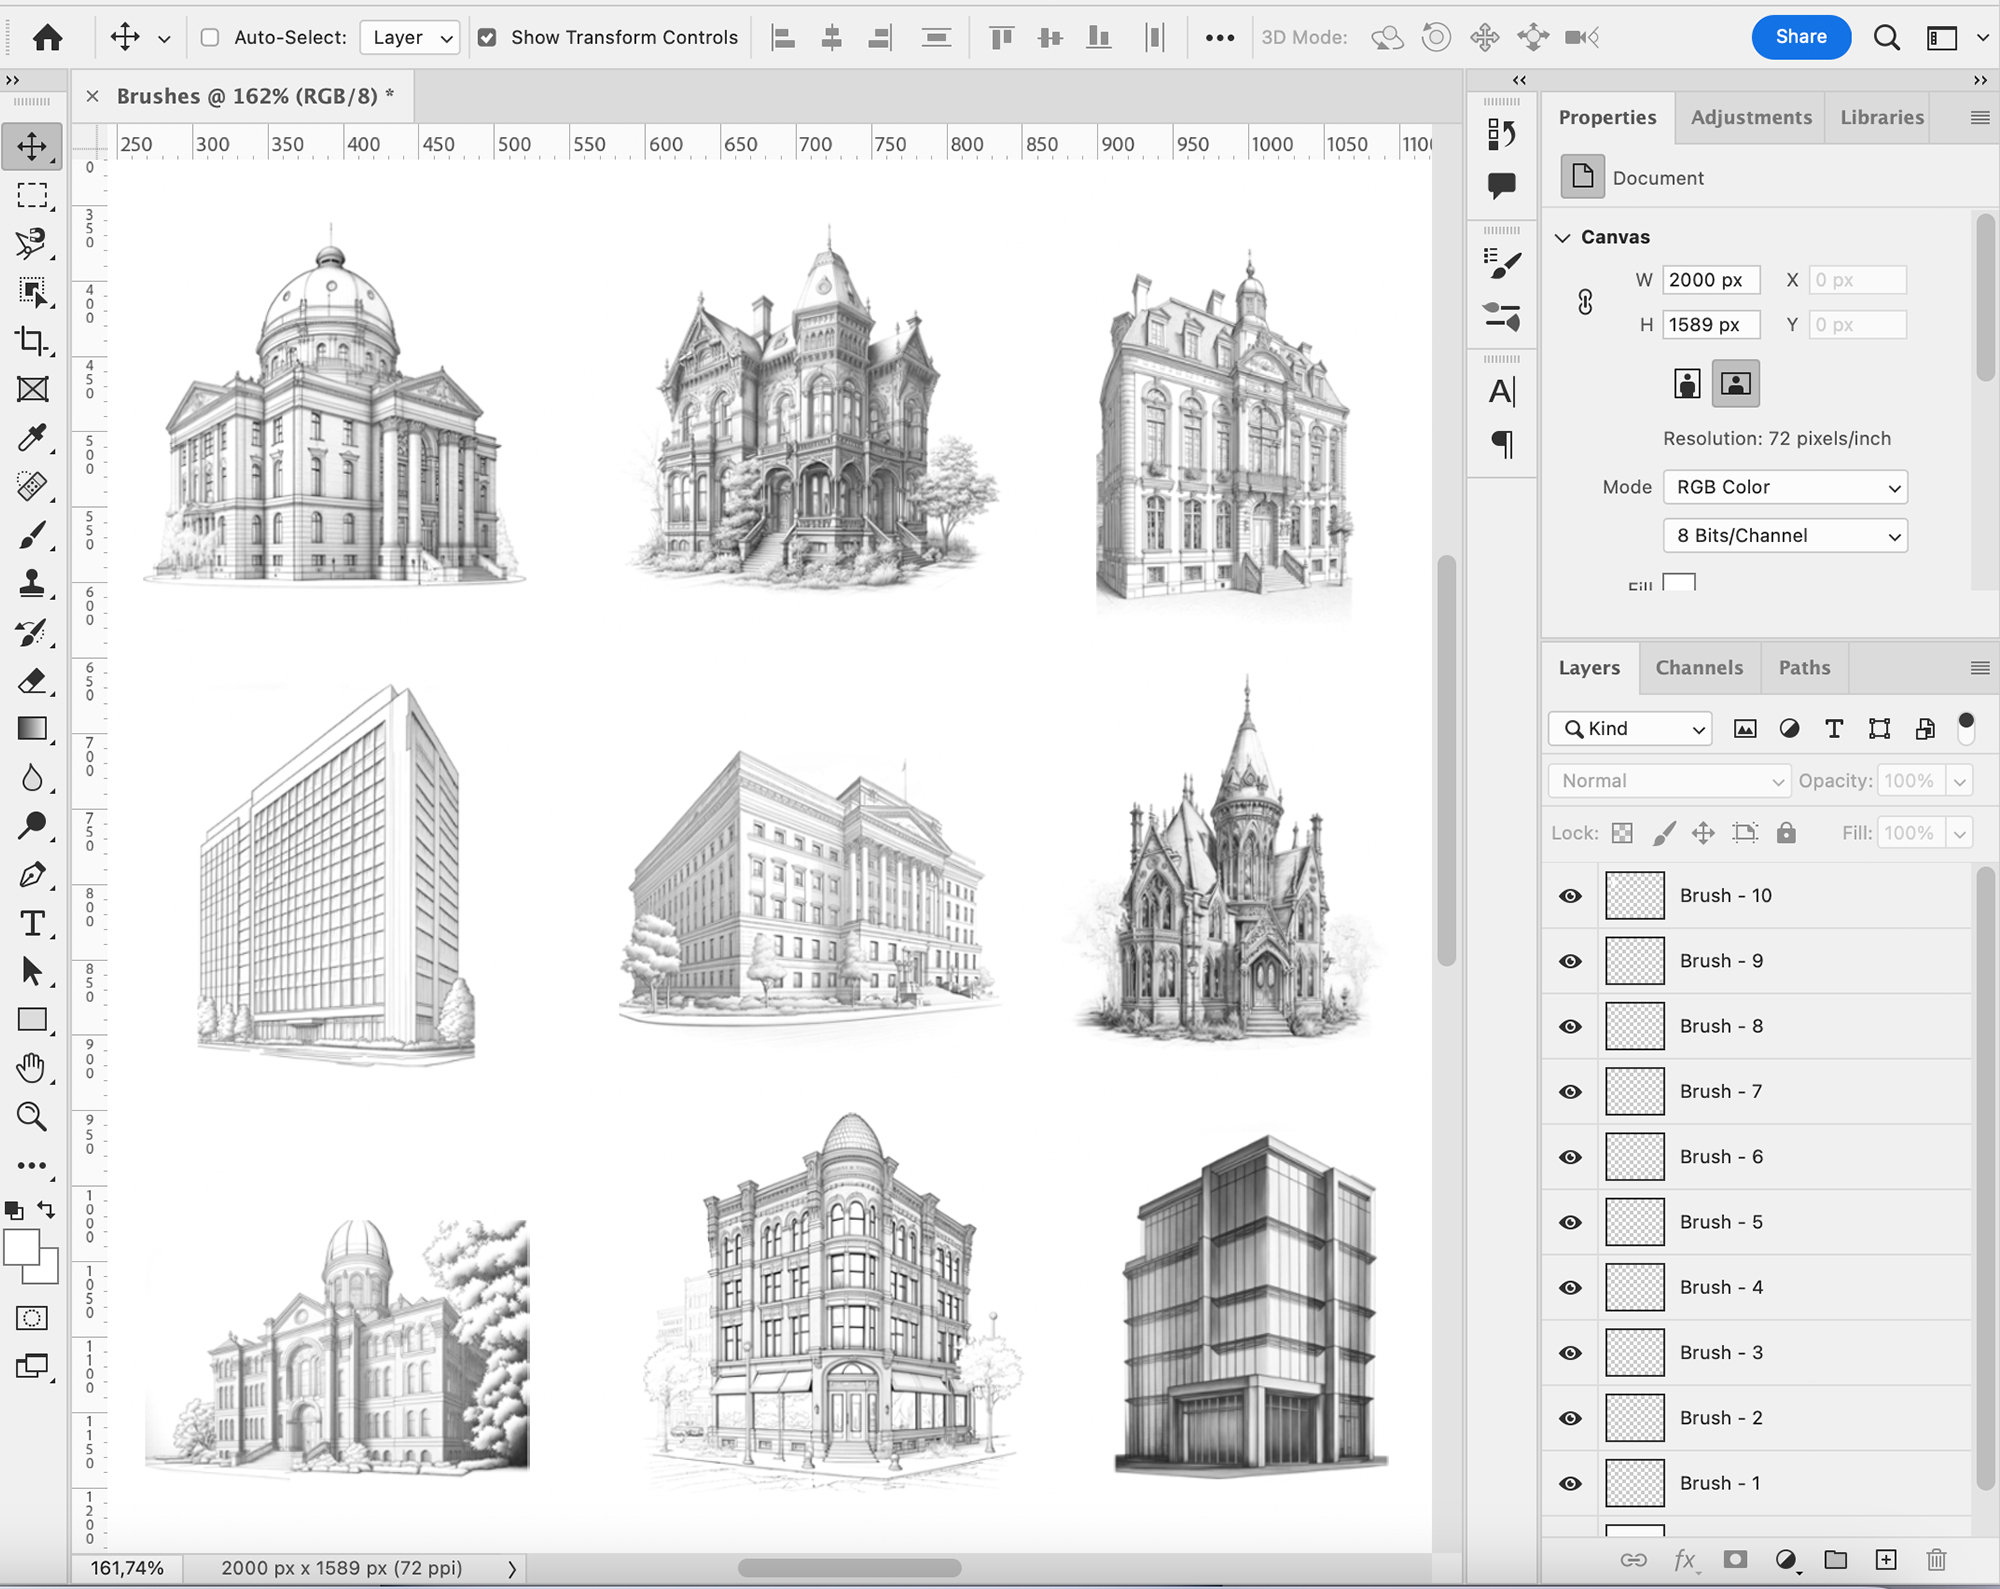Hide the Brush - 5 layer

[1569, 1221]
